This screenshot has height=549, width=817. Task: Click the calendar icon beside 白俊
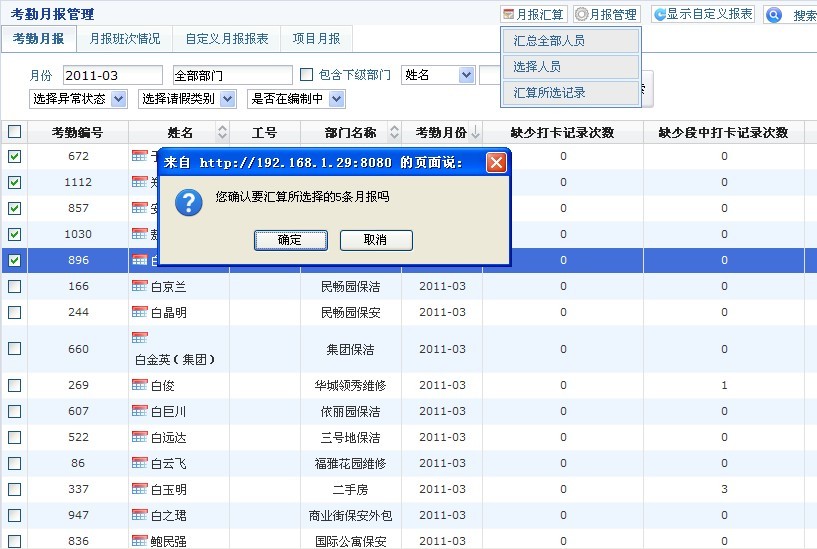pos(140,385)
